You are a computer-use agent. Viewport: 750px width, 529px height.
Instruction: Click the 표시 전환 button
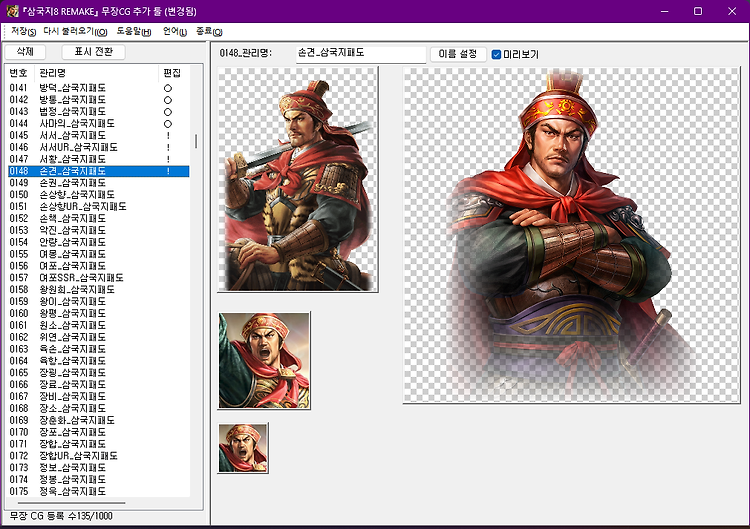(94, 52)
